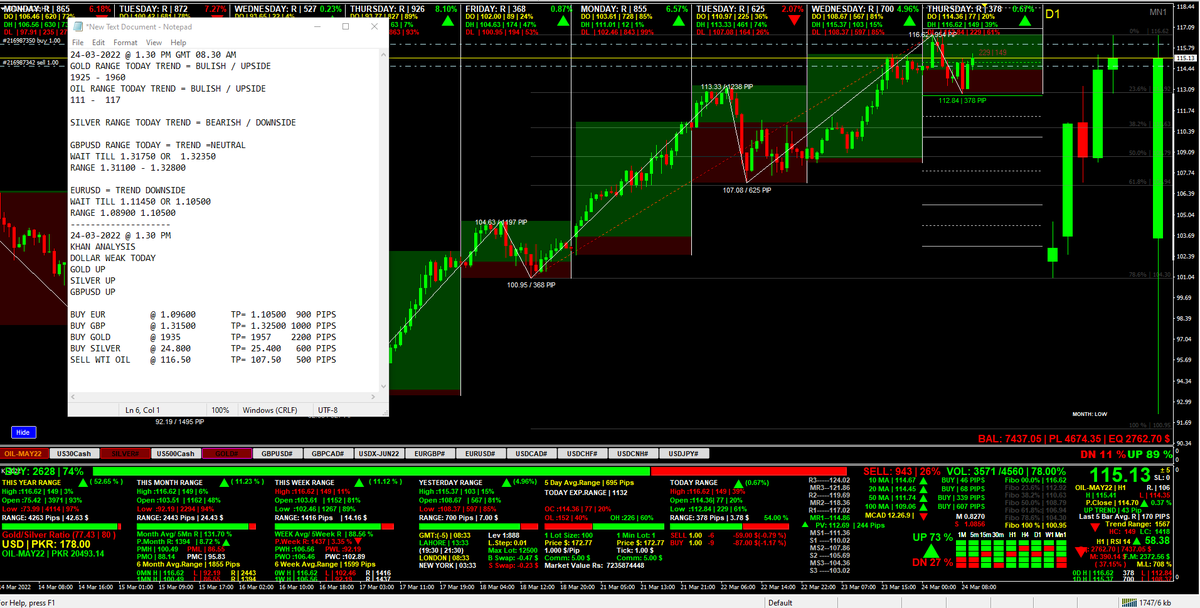Open Notepad's Help menu
Viewport: 1200px width, 608px height.
pyautogui.click(x=179, y=43)
